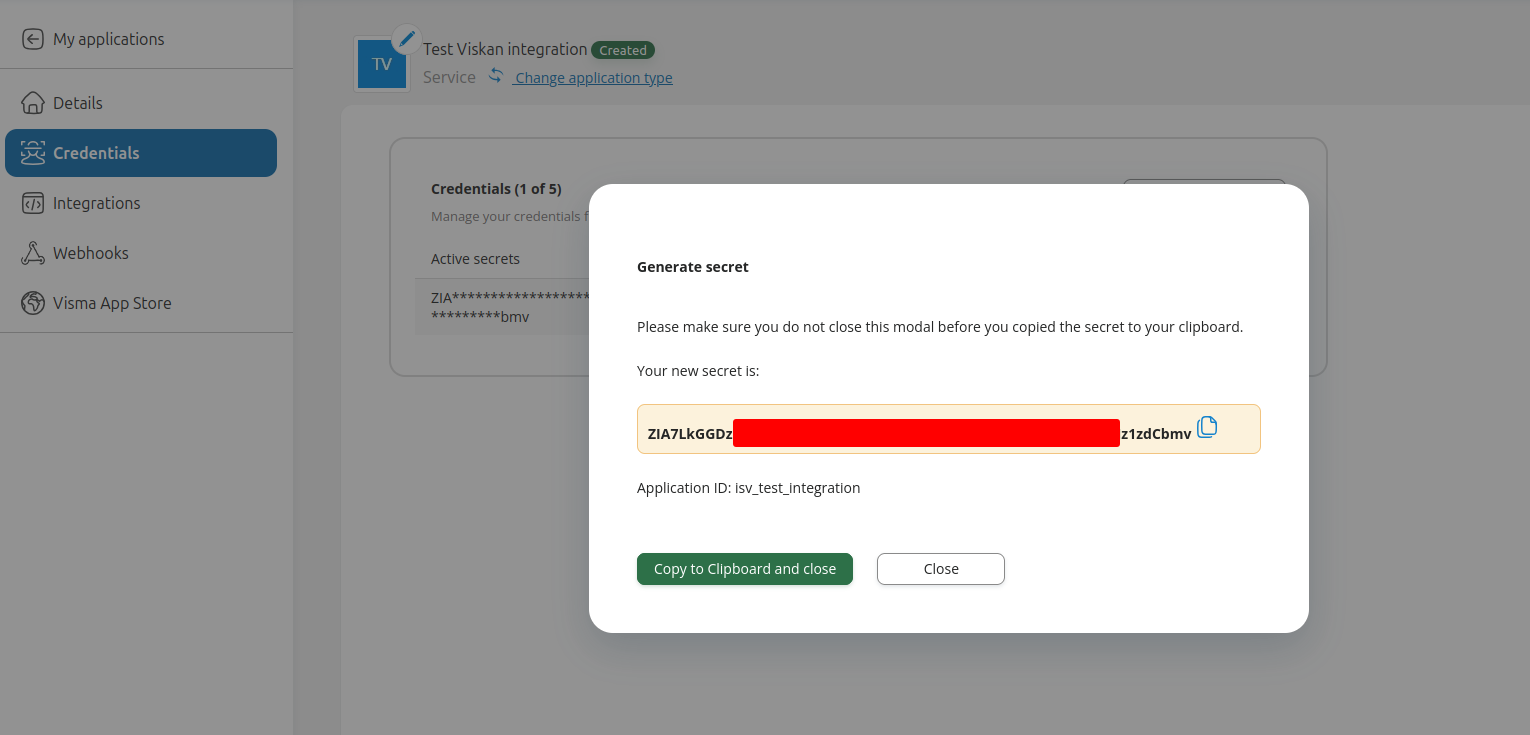1530x735 pixels.
Task: Click the TV application avatar
Action: [x=381, y=63]
